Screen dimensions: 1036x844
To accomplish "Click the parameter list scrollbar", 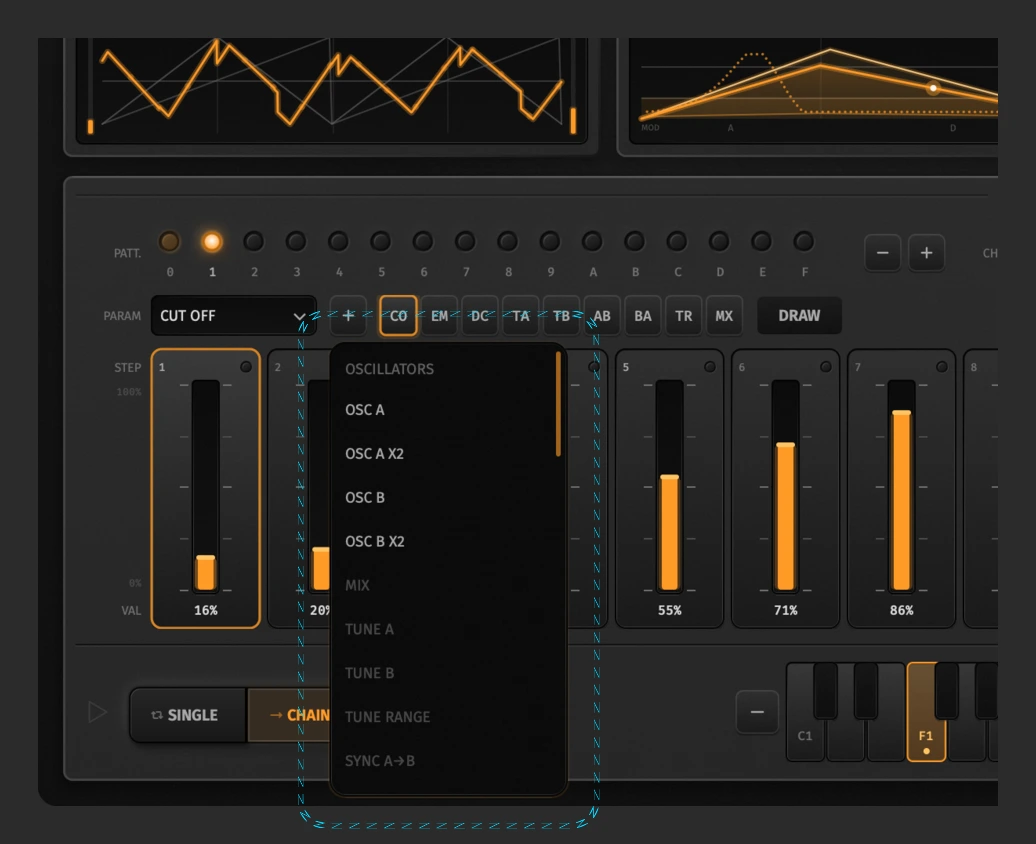I will tap(558, 404).
